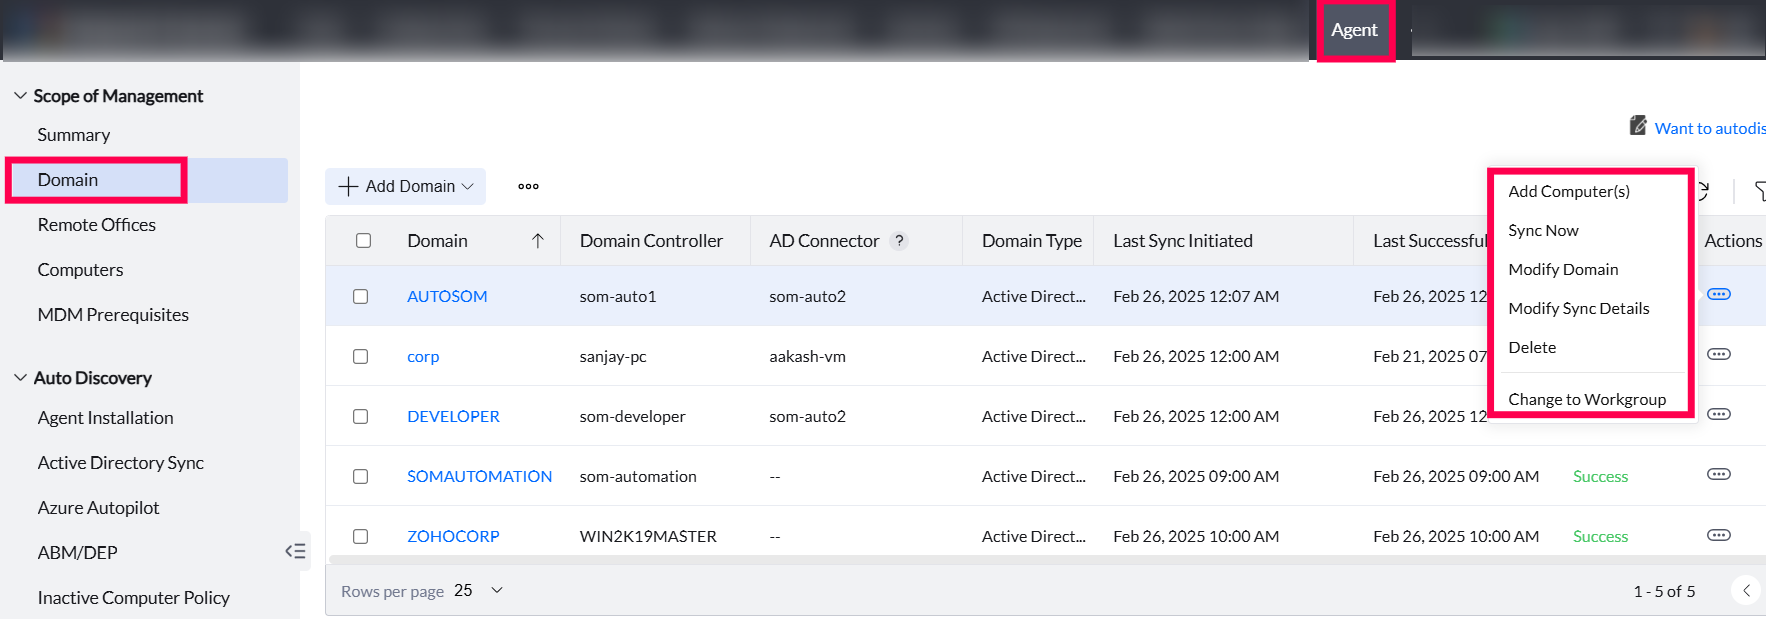The width and height of the screenshot is (1766, 619).
Task: Open the Add Domain dropdown
Action: [406, 186]
